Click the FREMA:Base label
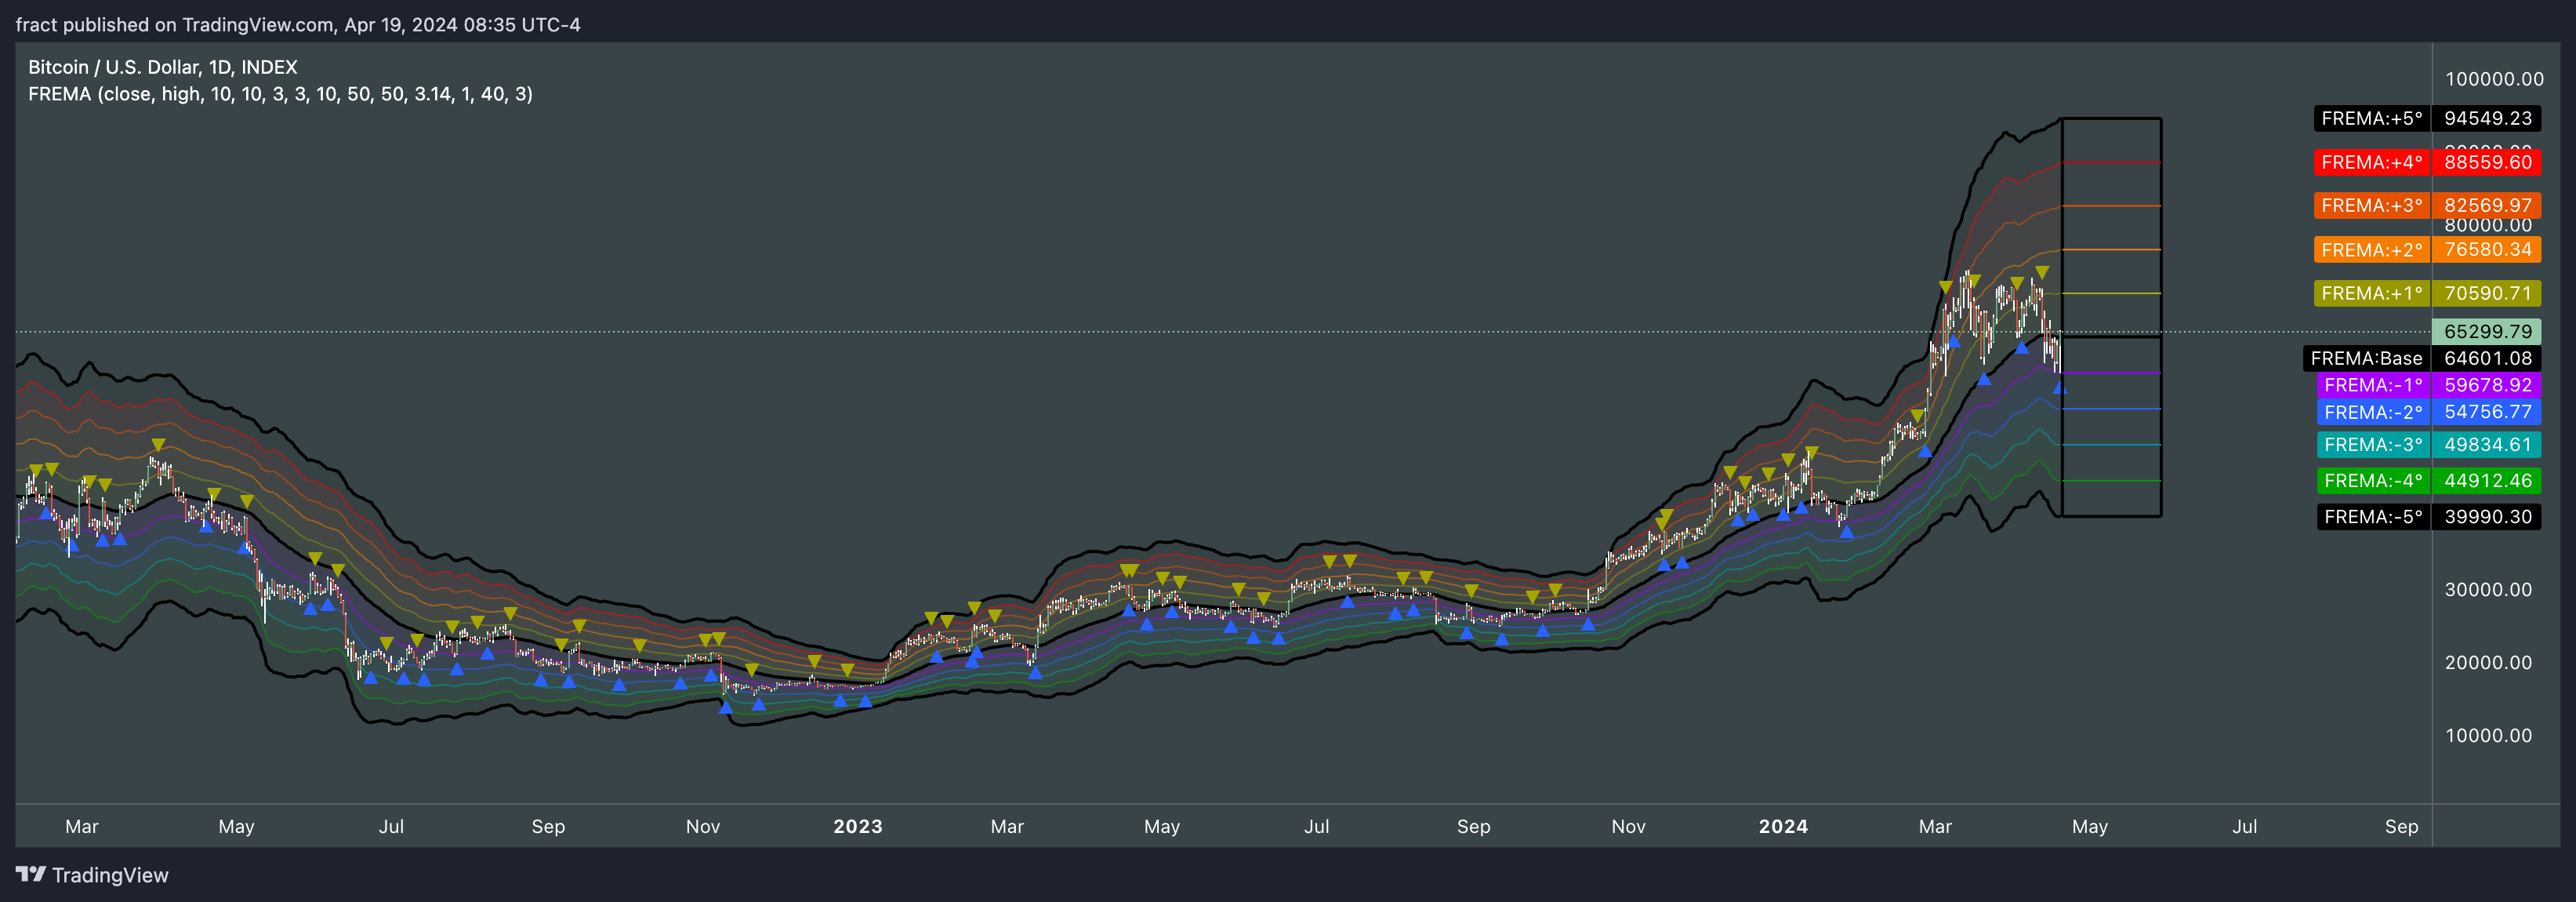2576x902 pixels. 2366,358
